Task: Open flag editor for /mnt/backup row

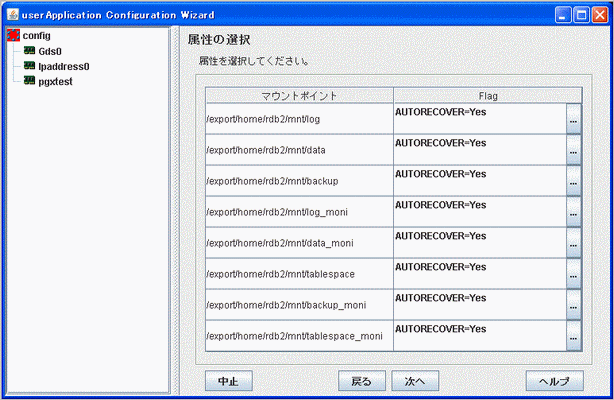Action: (573, 181)
